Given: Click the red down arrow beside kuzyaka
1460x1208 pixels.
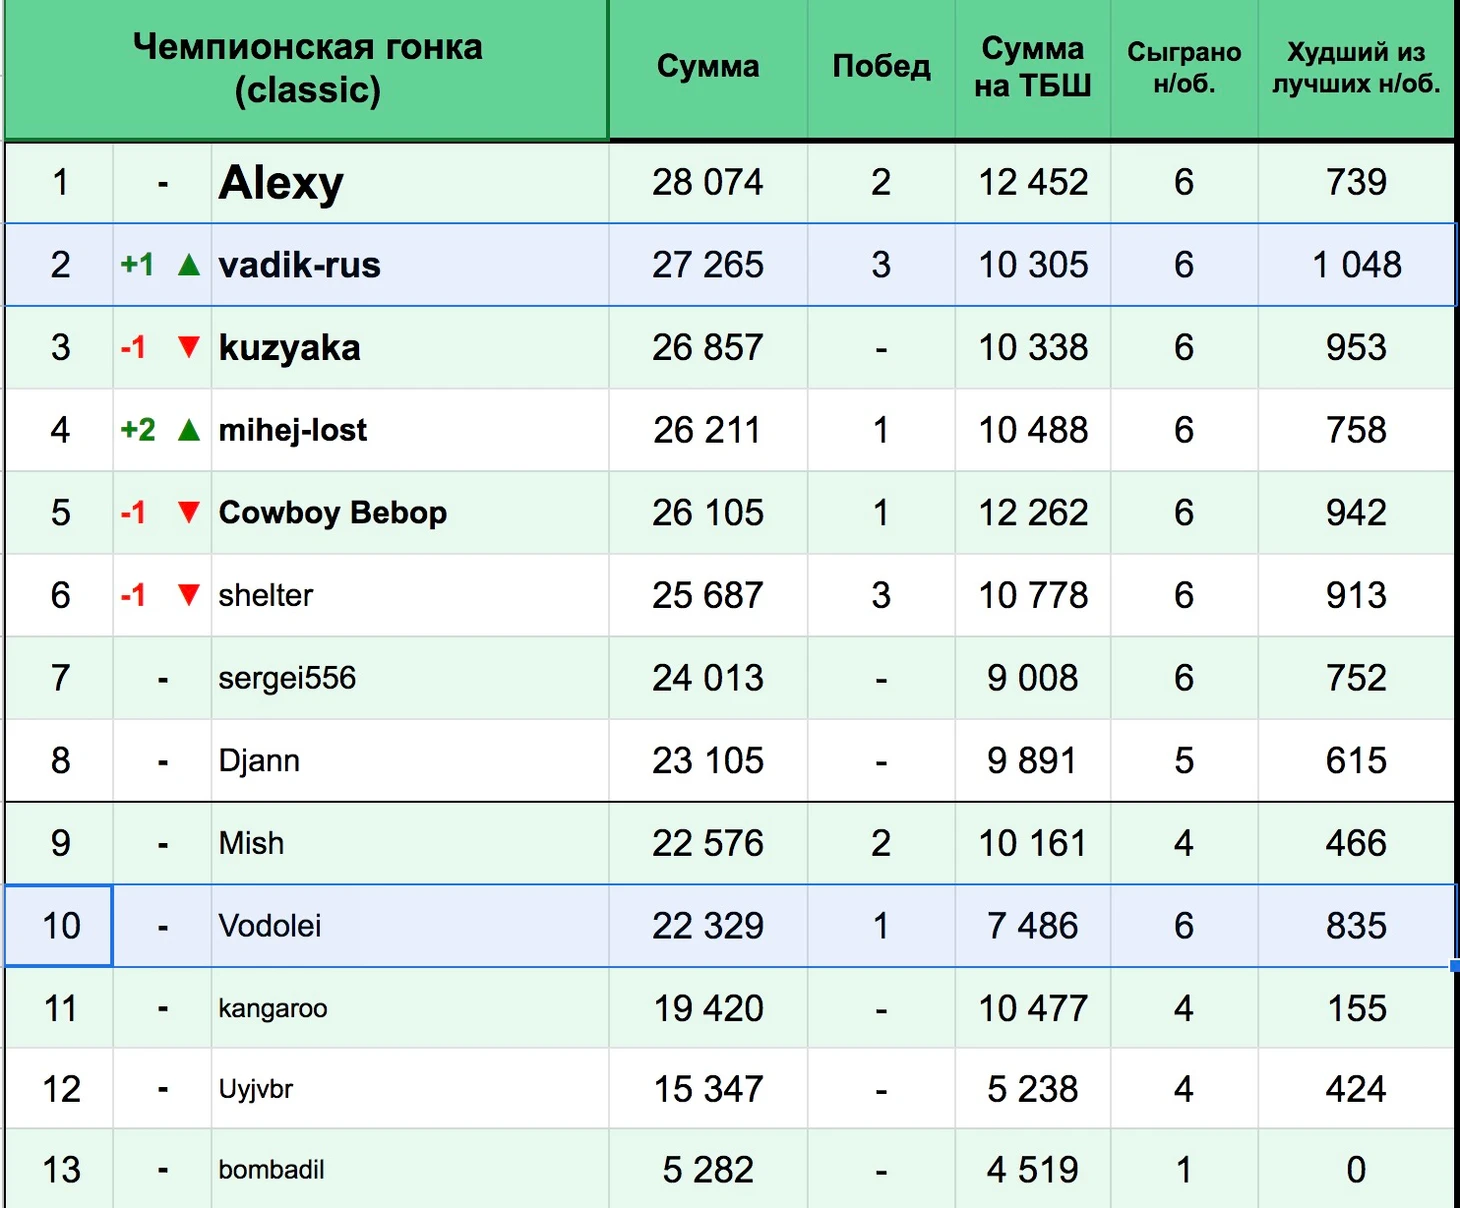Looking at the screenshot, I should (189, 348).
